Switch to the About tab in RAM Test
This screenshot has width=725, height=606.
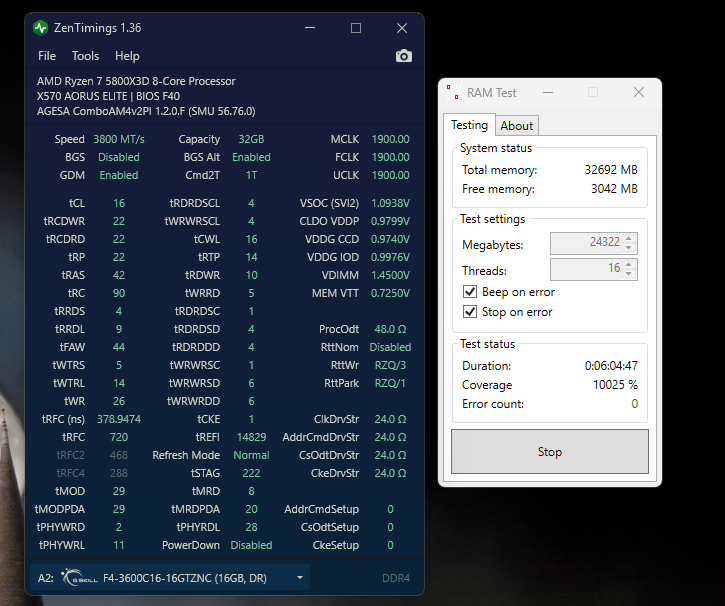516,126
